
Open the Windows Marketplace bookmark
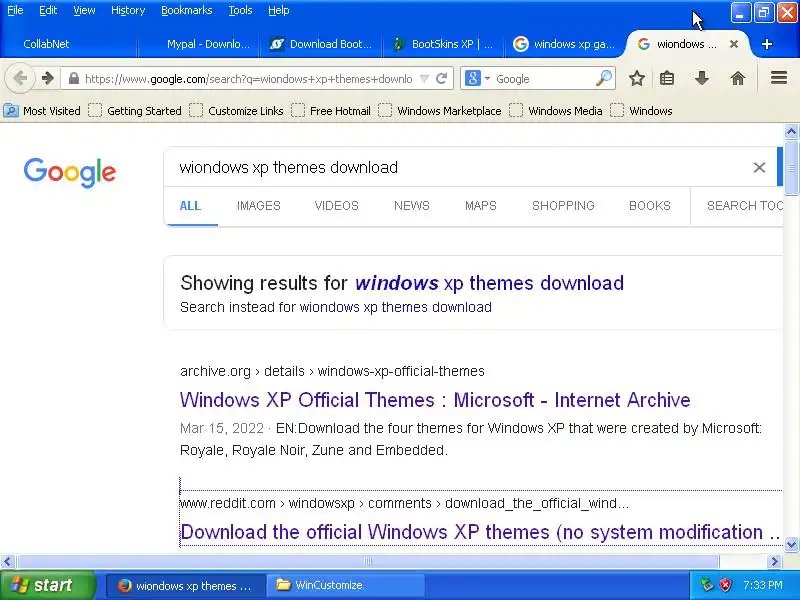click(x=440, y=111)
